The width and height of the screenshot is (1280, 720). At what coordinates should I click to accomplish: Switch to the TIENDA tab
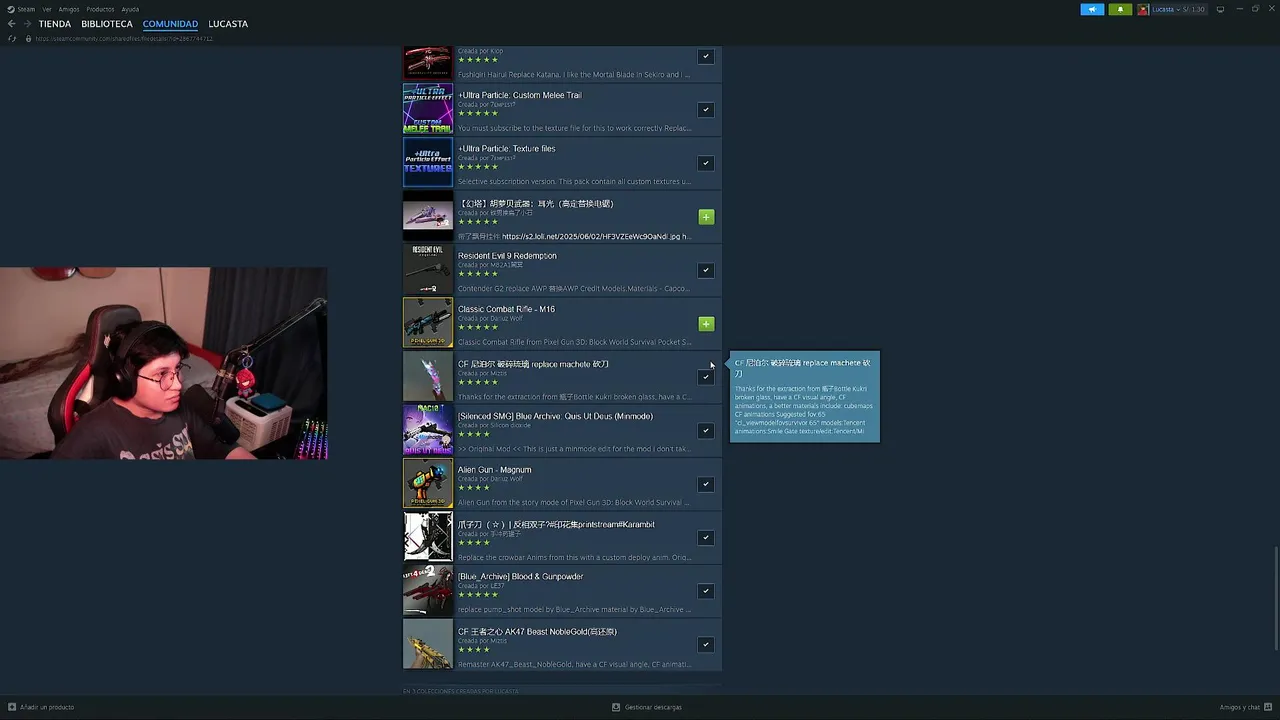pos(55,24)
